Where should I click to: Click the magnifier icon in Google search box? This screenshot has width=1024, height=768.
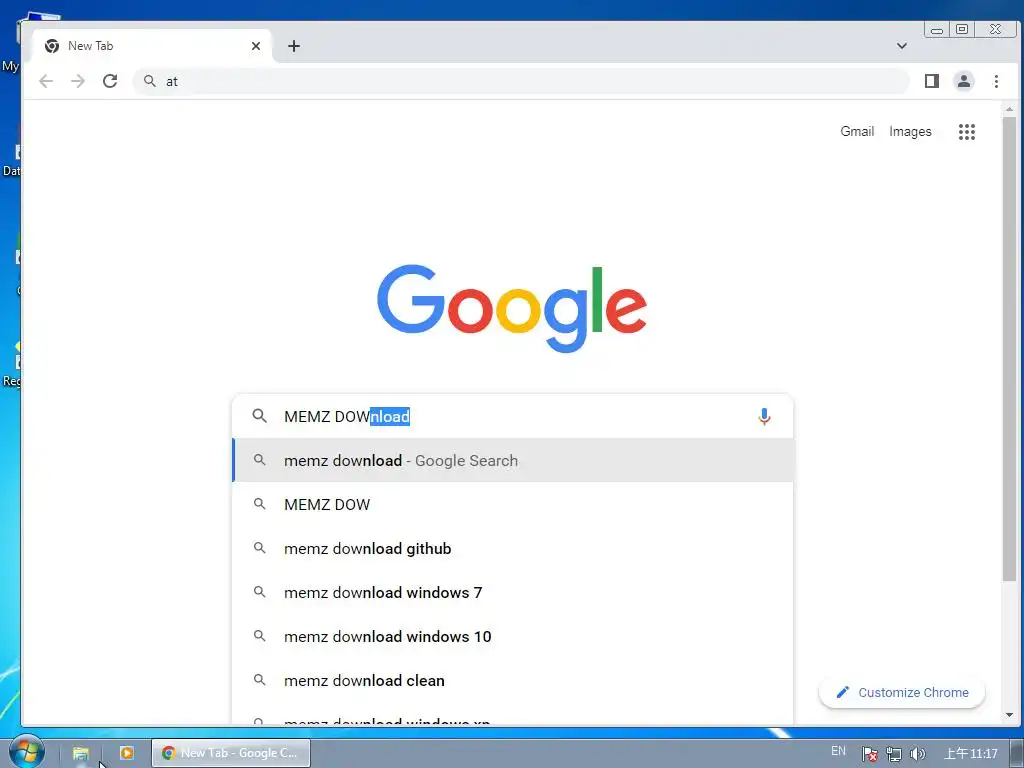click(x=259, y=416)
